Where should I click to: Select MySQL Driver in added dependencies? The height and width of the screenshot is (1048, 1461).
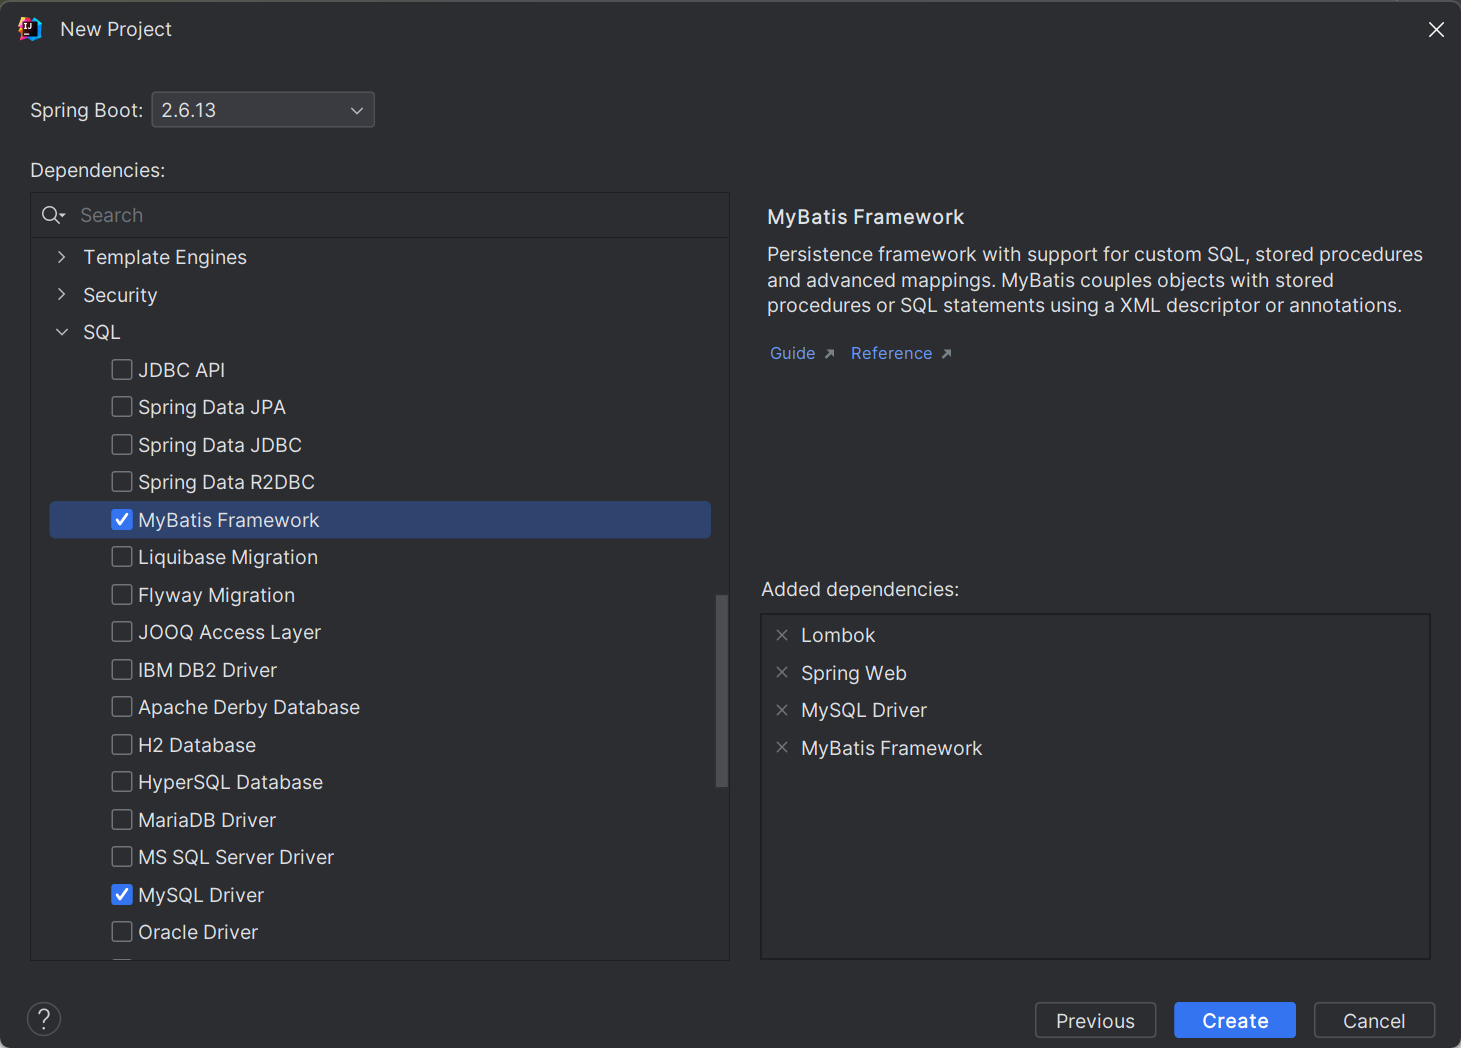point(864,710)
